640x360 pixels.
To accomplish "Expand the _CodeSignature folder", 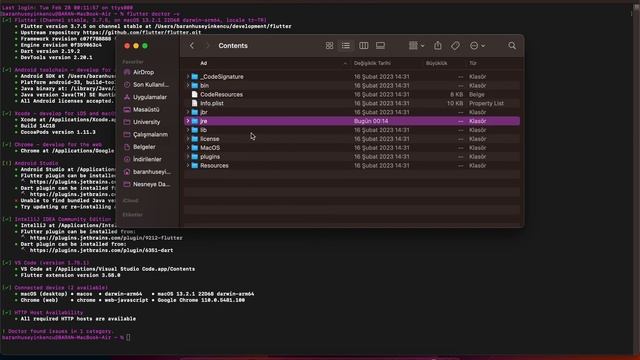I will point(188,77).
